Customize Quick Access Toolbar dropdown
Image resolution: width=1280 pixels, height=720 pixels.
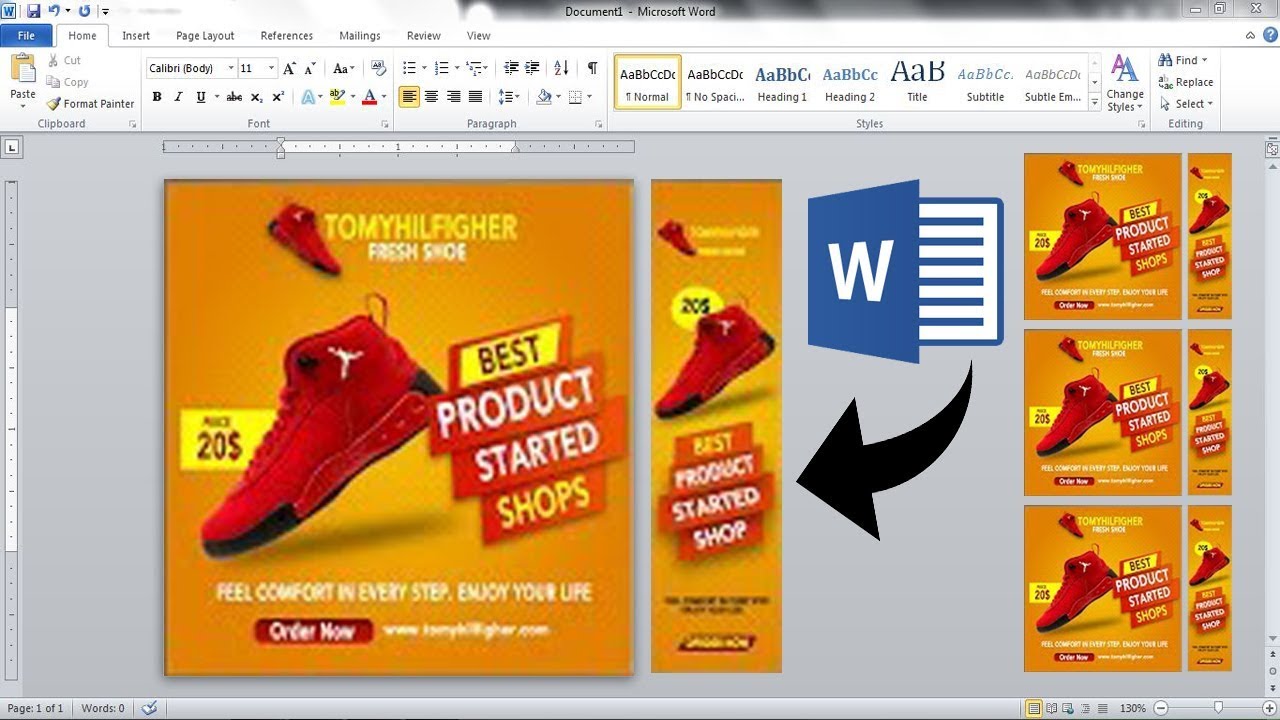click(x=105, y=12)
